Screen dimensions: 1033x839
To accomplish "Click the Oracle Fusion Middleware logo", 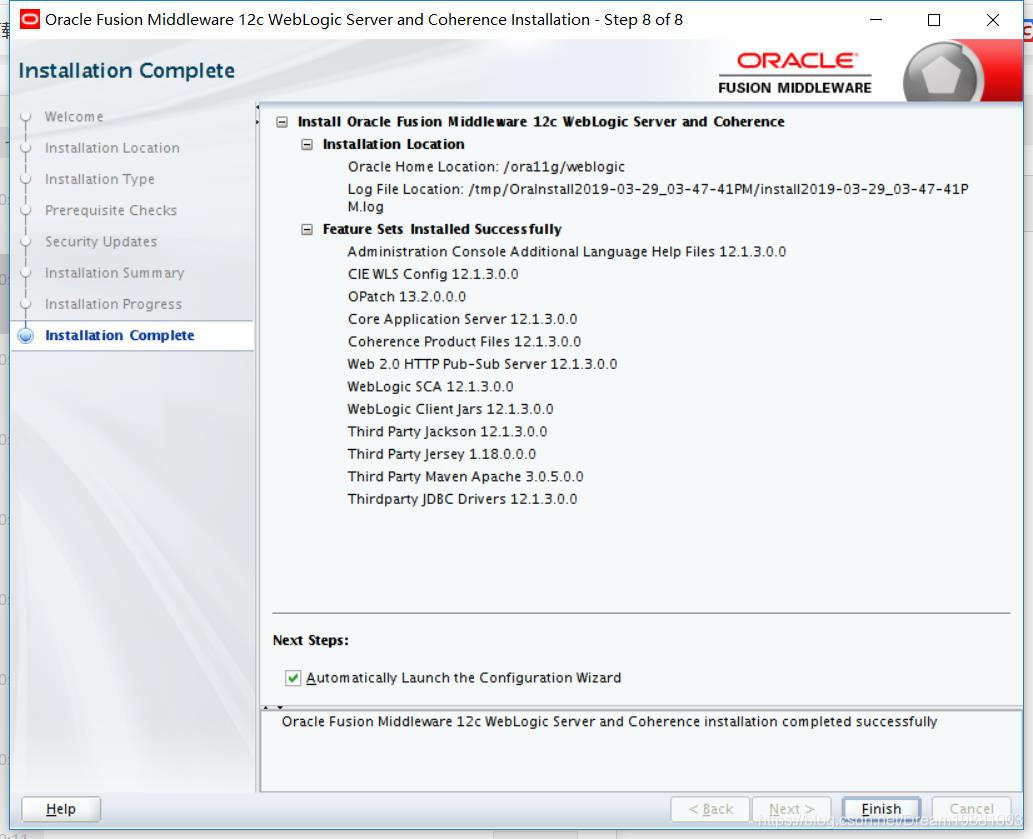I will [795, 73].
